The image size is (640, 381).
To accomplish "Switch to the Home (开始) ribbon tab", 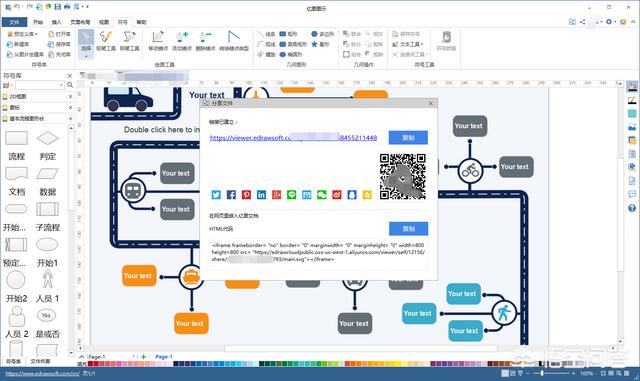I will coord(38,22).
